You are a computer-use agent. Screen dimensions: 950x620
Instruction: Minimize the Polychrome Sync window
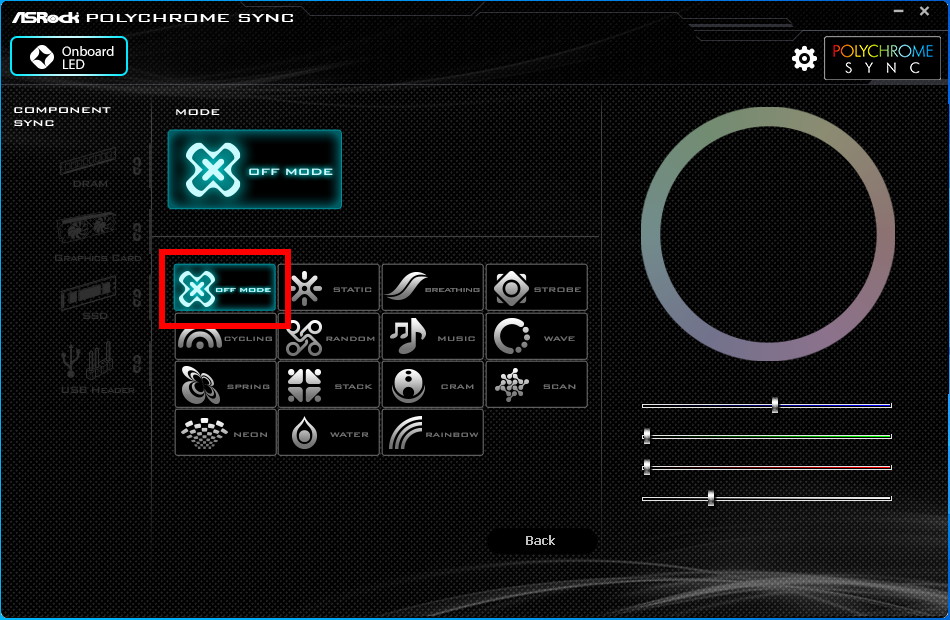(899, 11)
